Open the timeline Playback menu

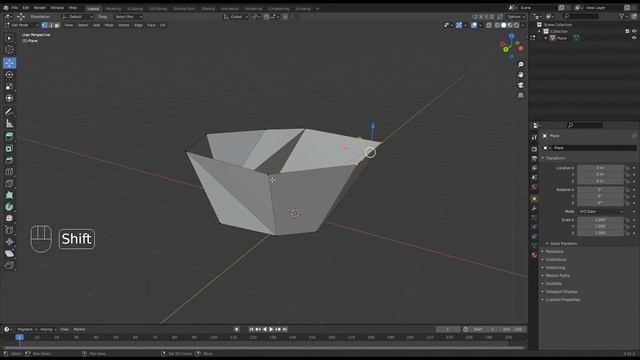(x=27, y=329)
